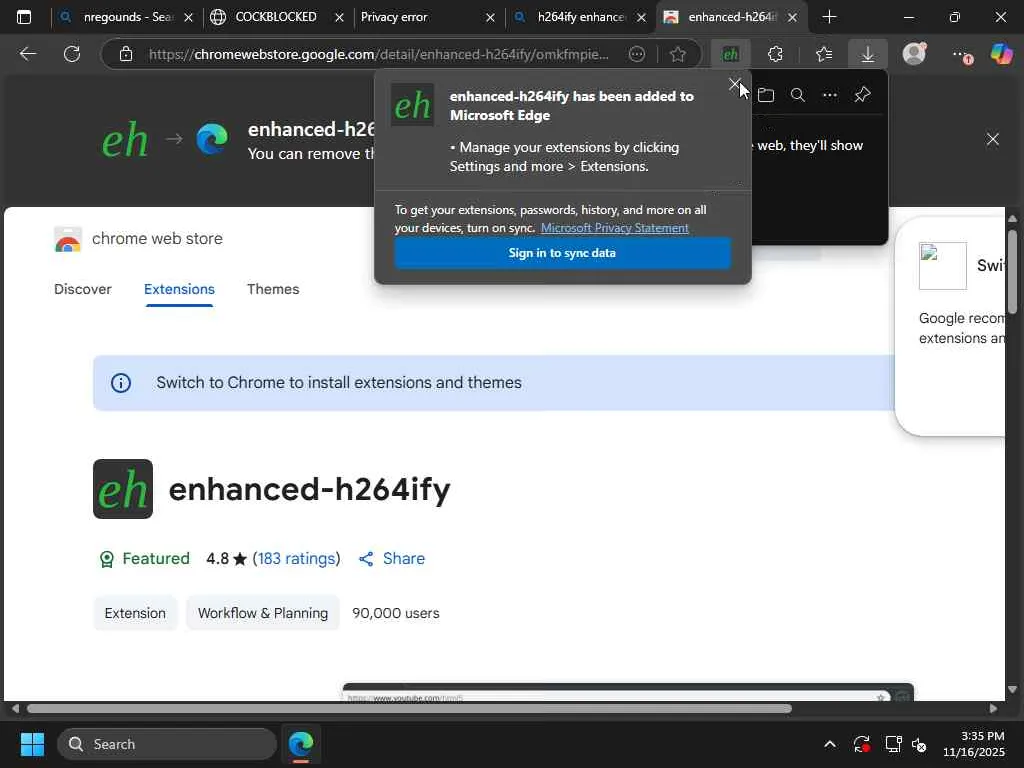Switch to the COCKBLOCKED tab
1024x768 pixels.
[276, 17]
